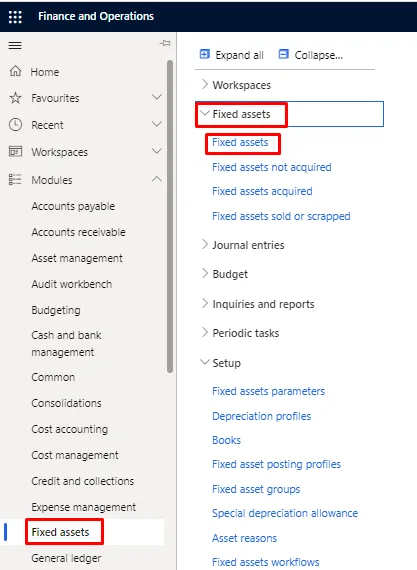Screen dimensions: 417x570
Task: Open the Cost management module
Action: click(75, 455)
